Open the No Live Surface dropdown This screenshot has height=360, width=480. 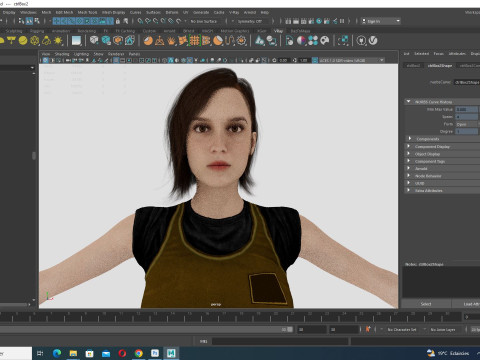coord(205,21)
